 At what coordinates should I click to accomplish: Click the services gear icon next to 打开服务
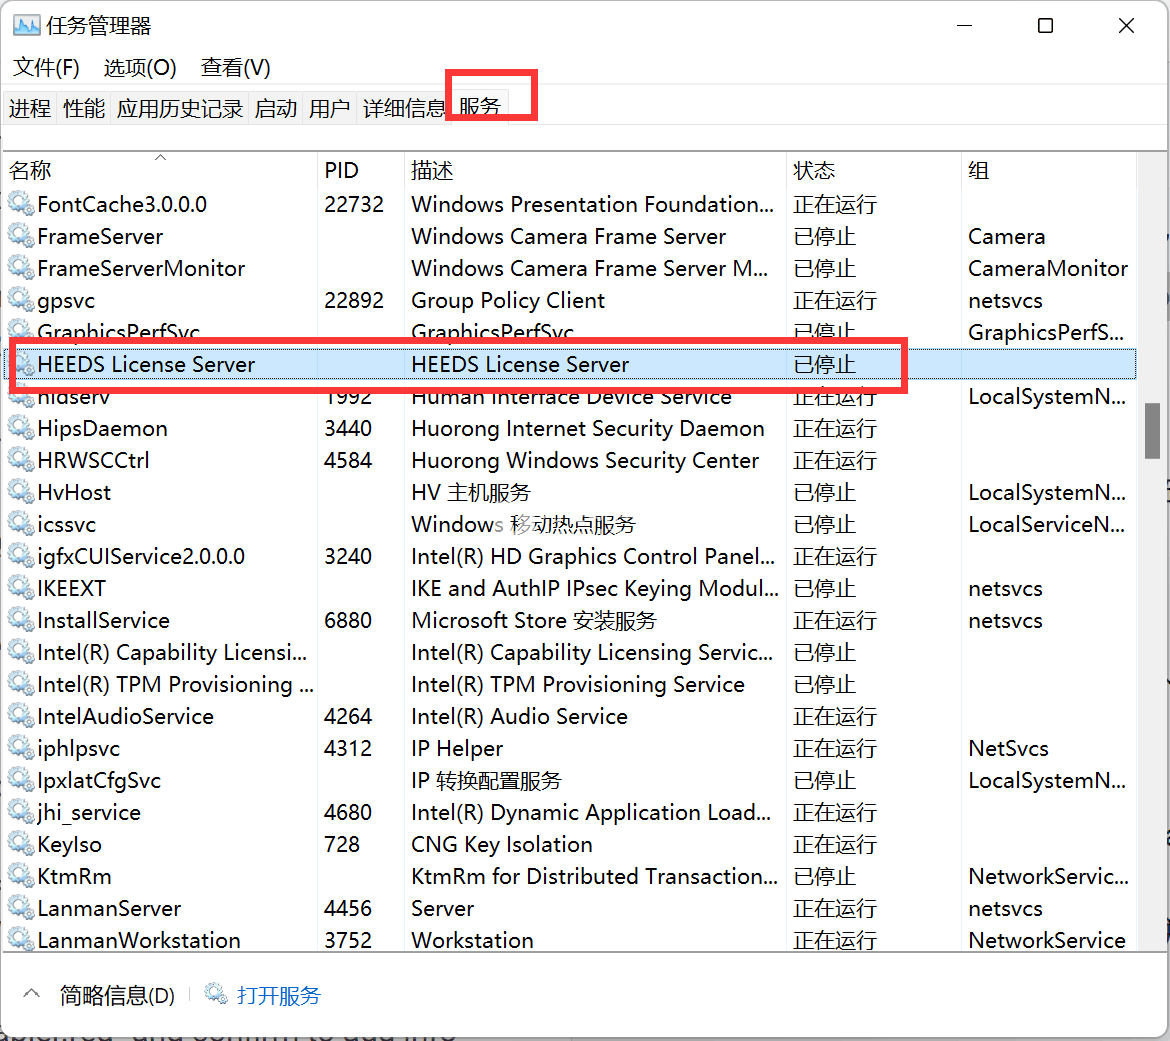(x=216, y=994)
